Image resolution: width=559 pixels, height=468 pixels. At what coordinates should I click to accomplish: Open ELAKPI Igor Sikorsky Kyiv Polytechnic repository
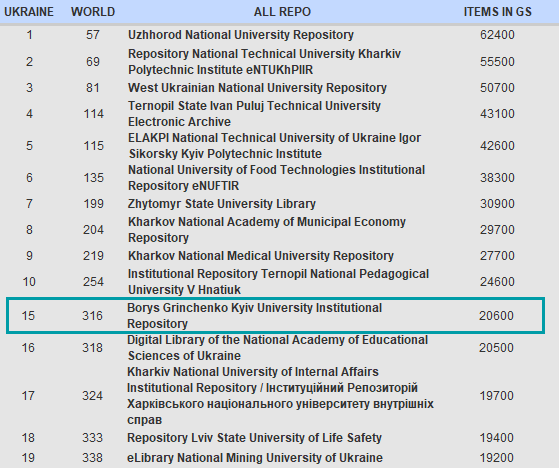[274, 146]
